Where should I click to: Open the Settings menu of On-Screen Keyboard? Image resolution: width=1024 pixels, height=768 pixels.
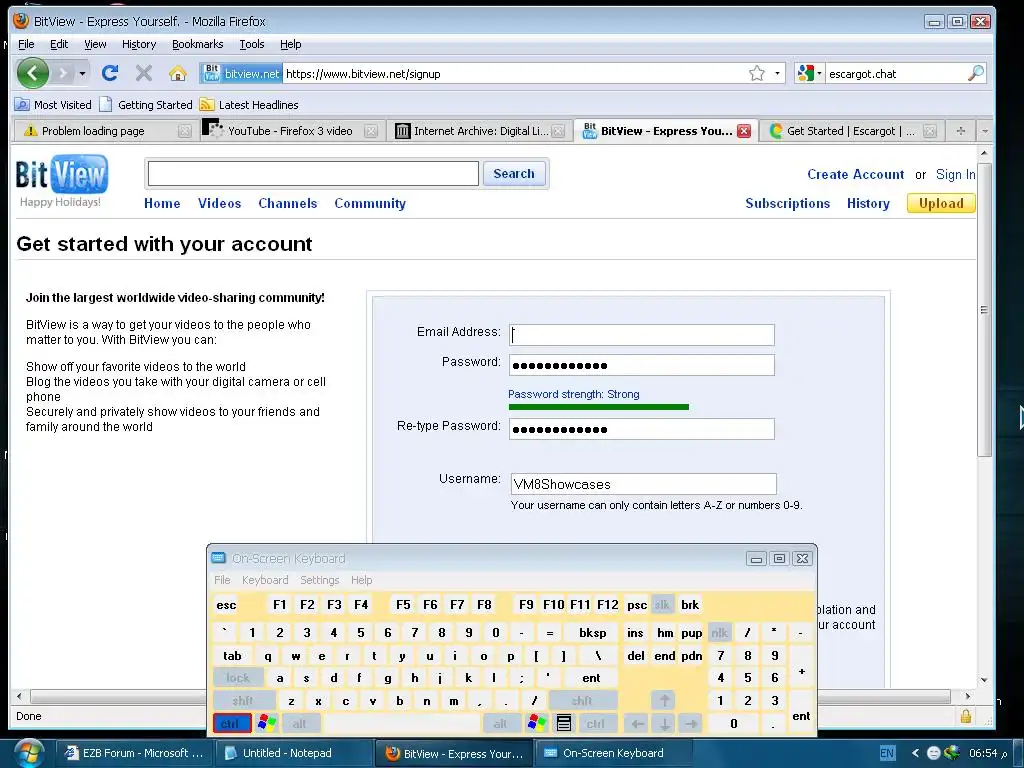click(x=319, y=580)
